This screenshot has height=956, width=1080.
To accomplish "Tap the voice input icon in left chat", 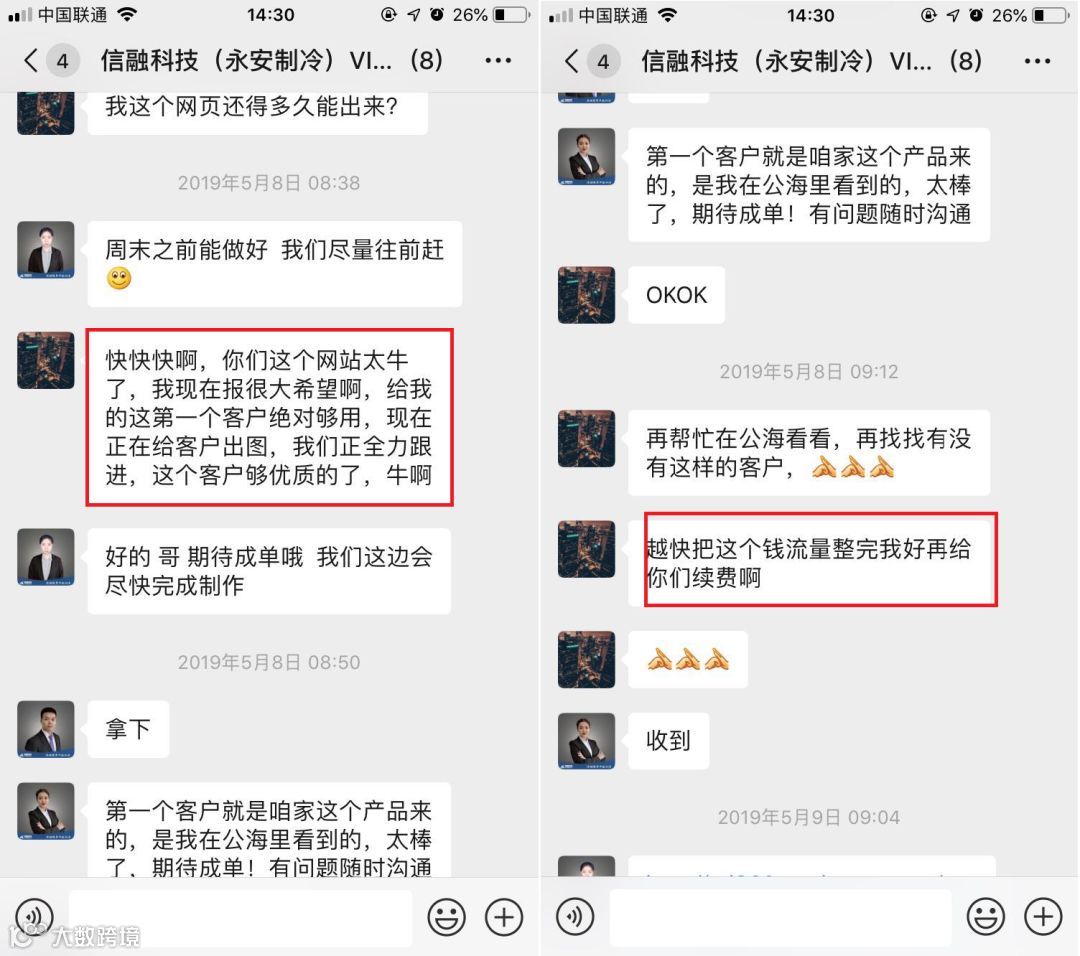I will pyautogui.click(x=34, y=917).
